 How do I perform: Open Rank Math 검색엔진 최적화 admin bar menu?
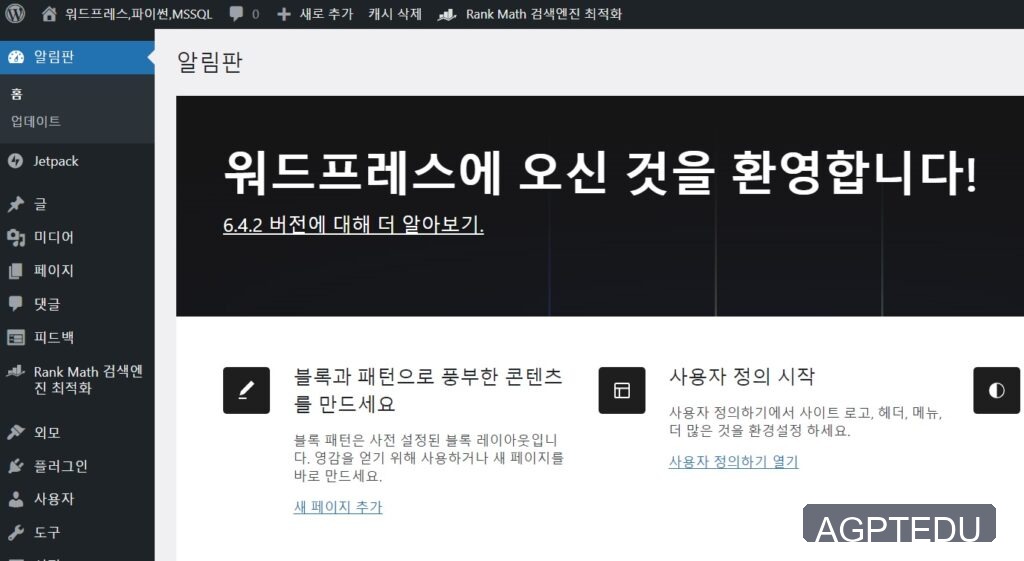[x=544, y=14]
